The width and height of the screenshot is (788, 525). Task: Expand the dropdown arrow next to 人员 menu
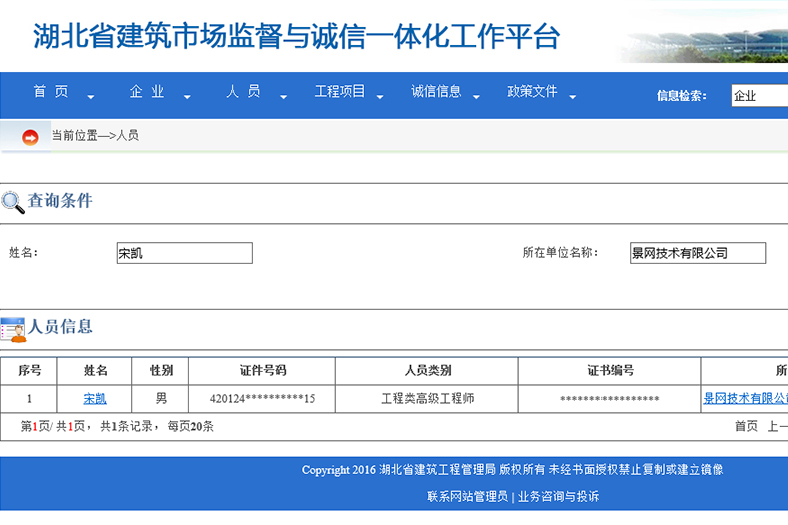(x=283, y=97)
